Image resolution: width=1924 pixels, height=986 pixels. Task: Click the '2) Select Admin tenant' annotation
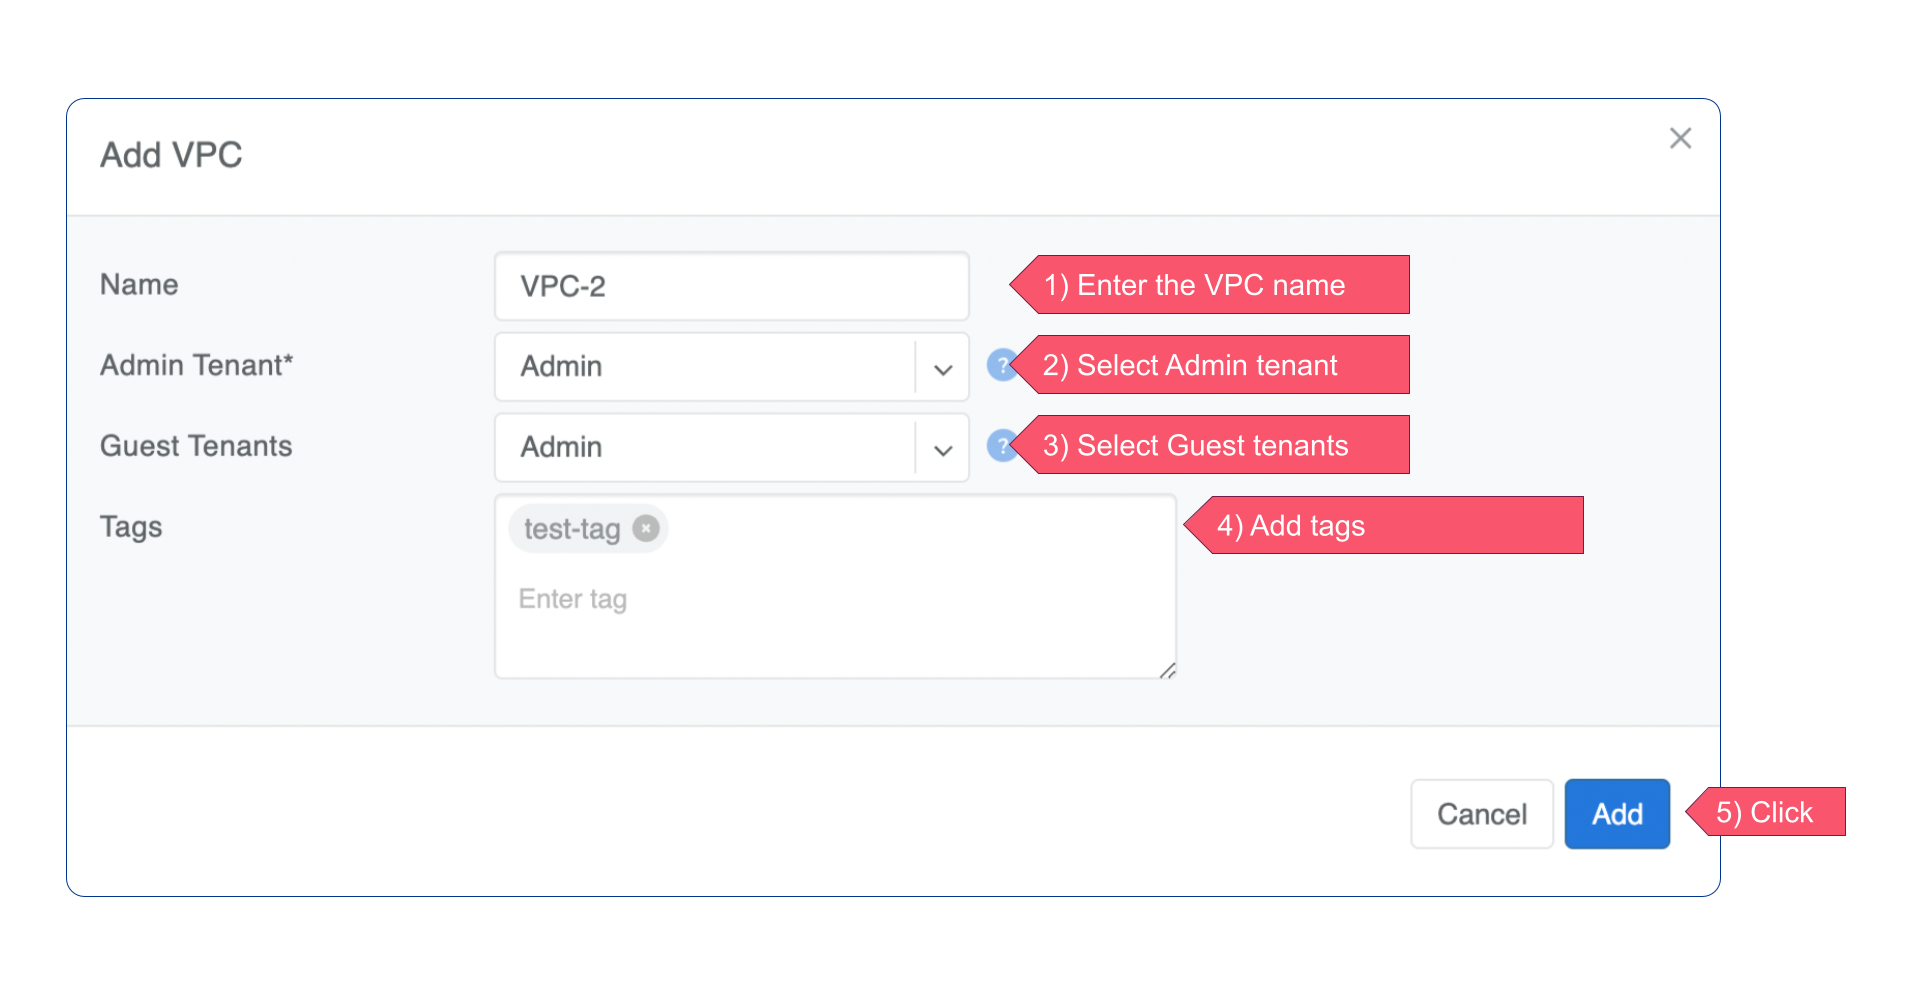click(x=1215, y=365)
